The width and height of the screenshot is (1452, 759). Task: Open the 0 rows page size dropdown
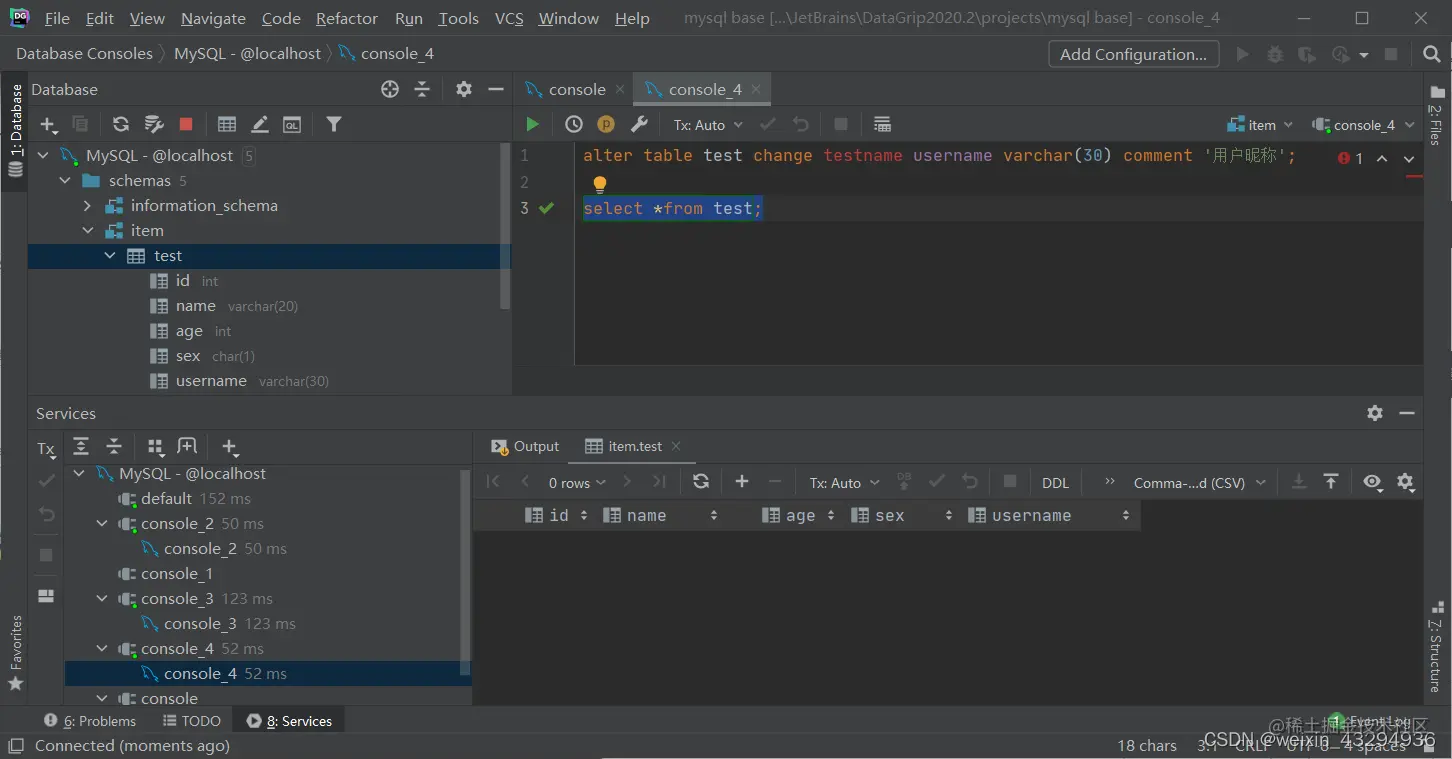[577, 483]
